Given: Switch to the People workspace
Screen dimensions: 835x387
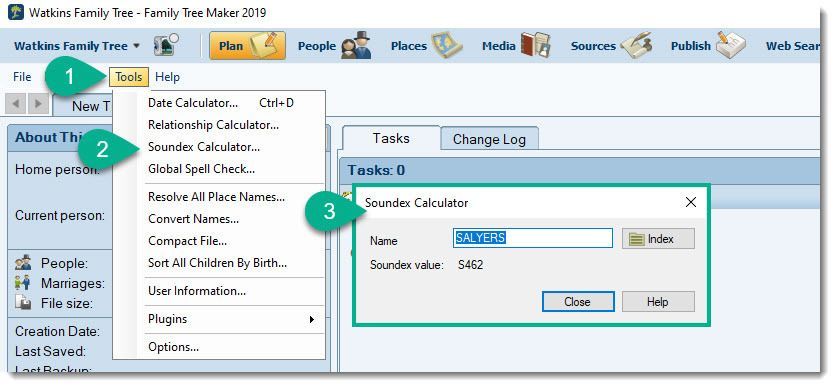Looking at the screenshot, I should pos(334,46).
